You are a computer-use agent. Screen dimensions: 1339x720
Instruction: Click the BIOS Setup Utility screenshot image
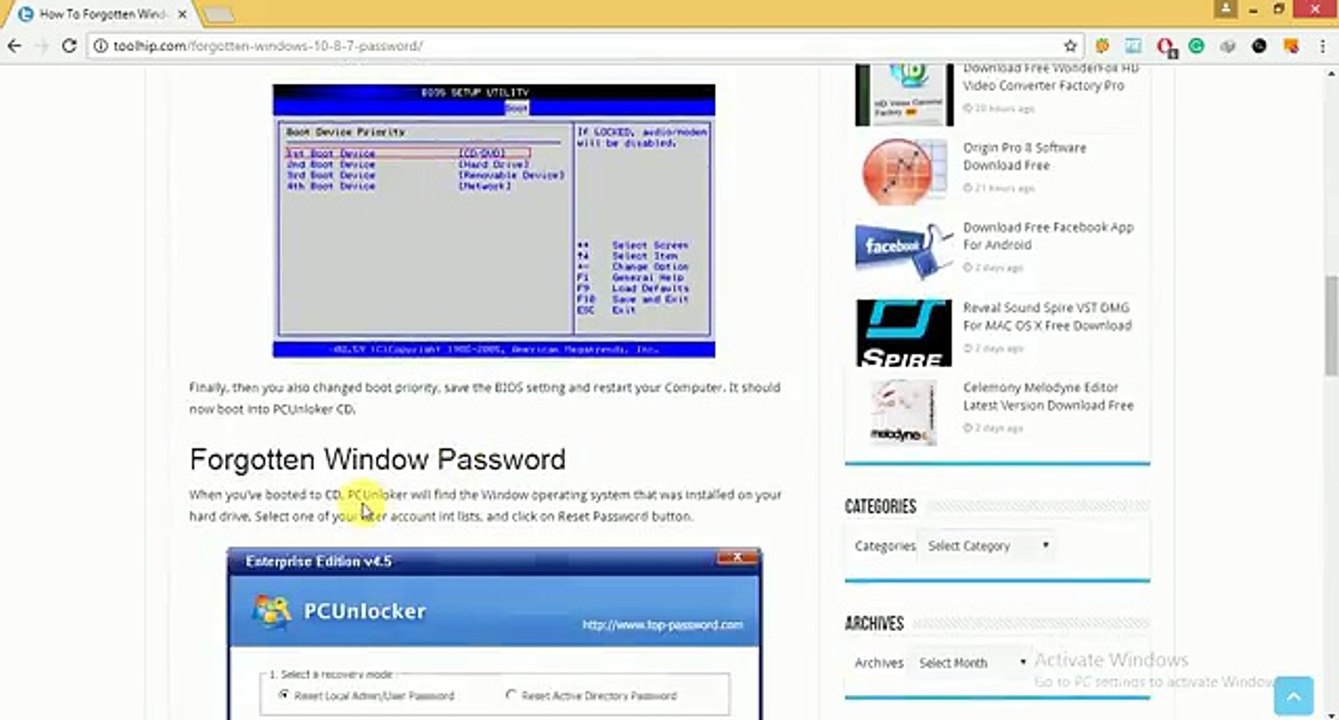click(494, 221)
